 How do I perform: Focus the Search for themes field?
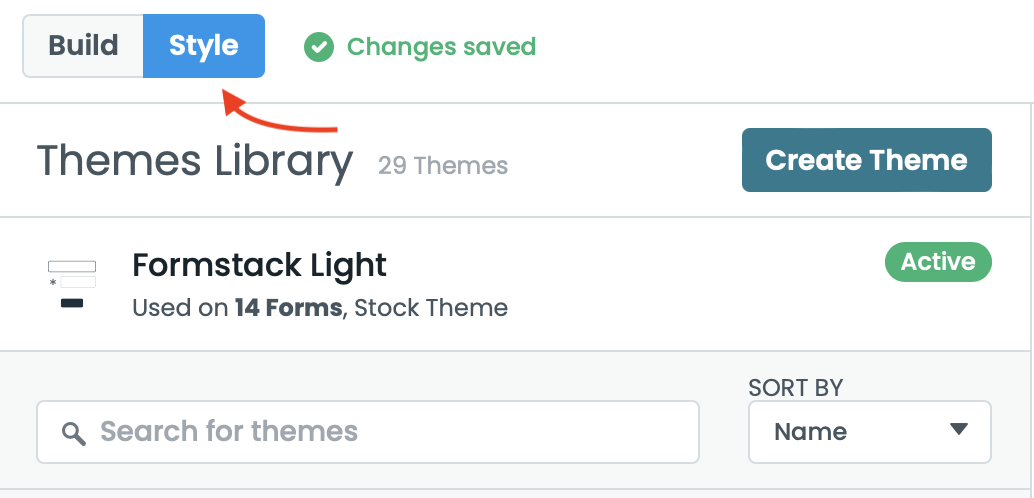pyautogui.click(x=380, y=432)
